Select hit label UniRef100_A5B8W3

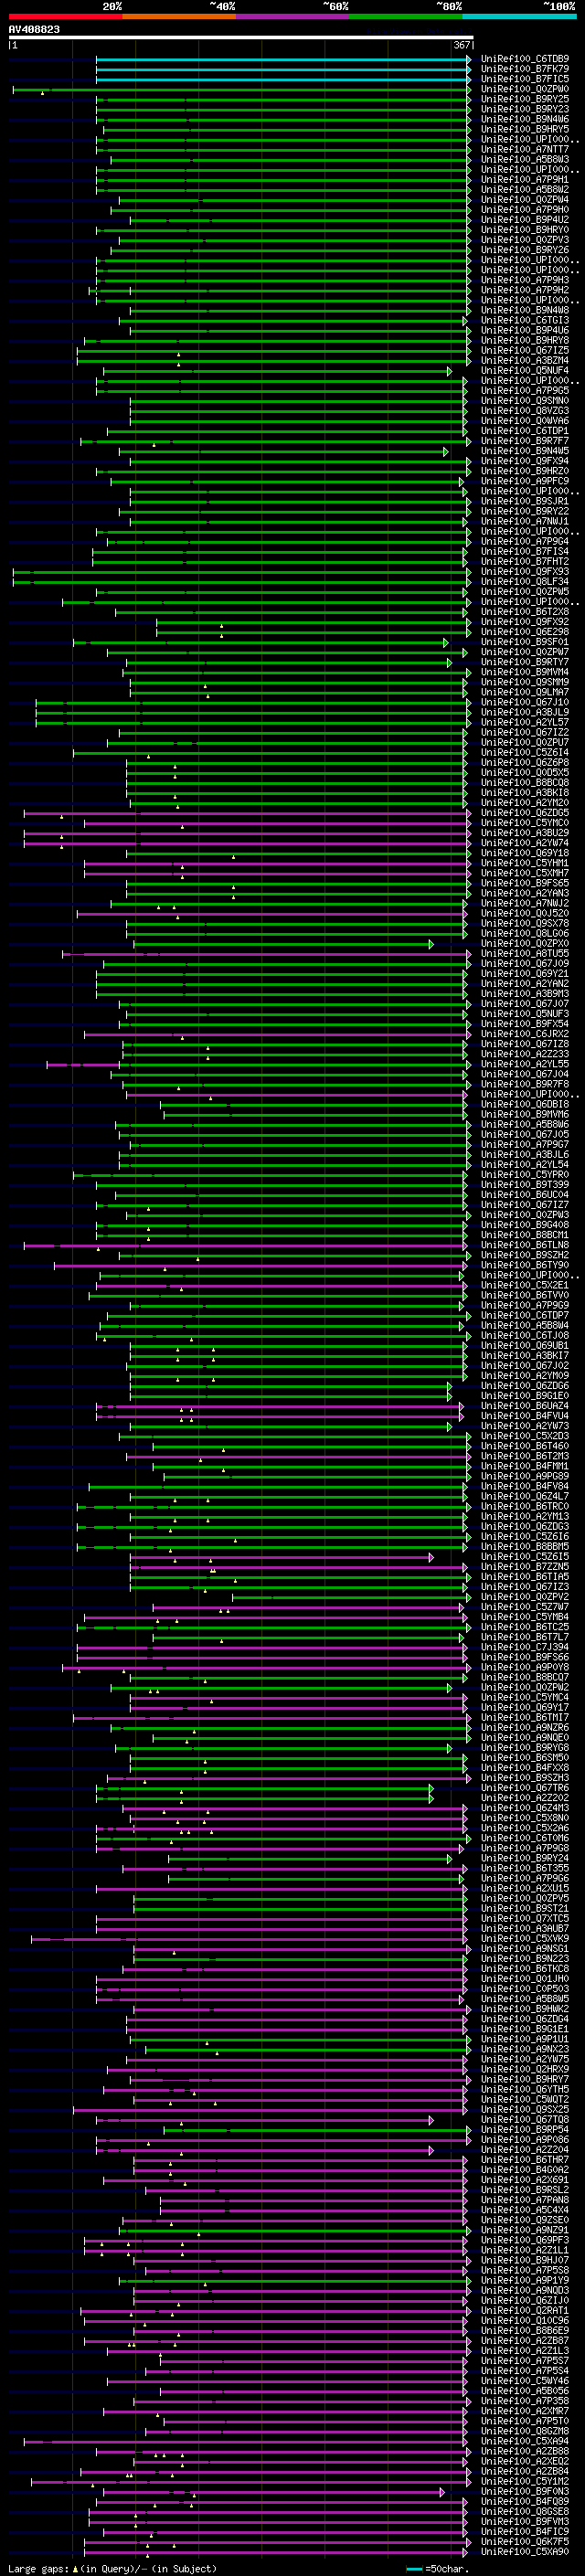point(525,160)
